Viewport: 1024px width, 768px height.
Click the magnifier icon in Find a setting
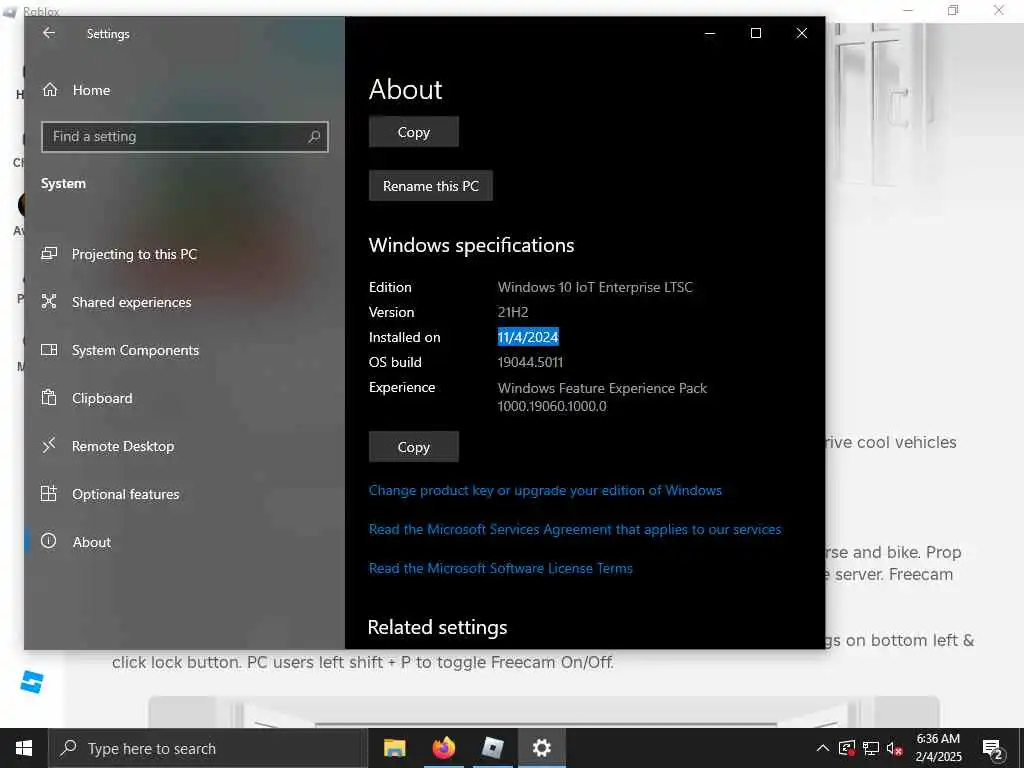(x=314, y=136)
